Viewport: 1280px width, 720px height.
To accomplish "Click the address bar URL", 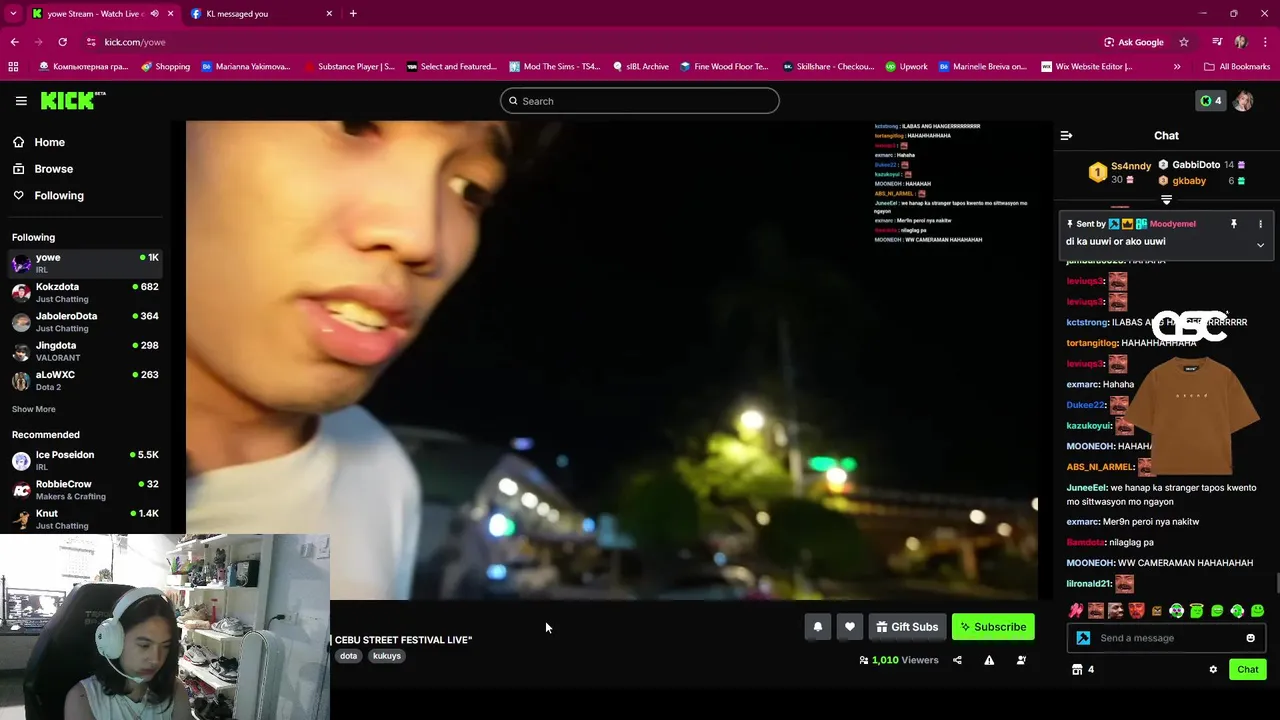I will (x=135, y=42).
